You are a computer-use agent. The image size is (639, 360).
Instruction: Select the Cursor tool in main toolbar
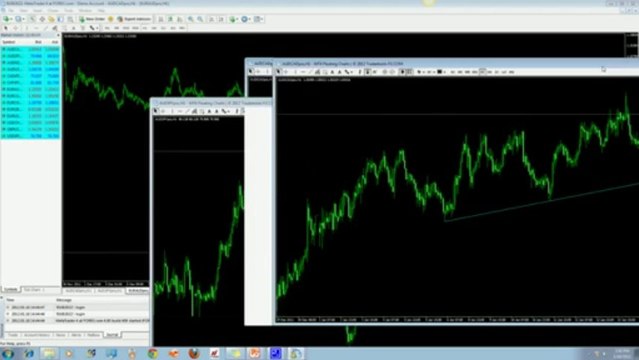coord(6,28)
